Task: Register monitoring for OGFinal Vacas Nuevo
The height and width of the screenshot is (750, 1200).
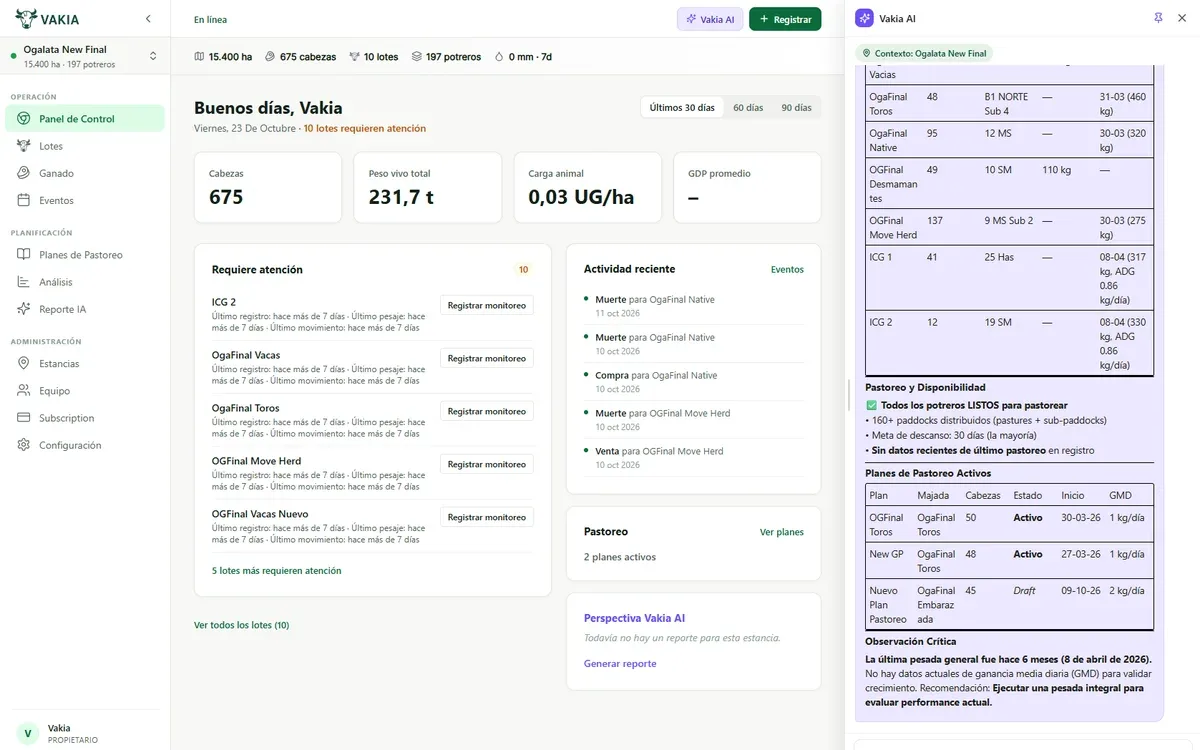Action: click(487, 517)
